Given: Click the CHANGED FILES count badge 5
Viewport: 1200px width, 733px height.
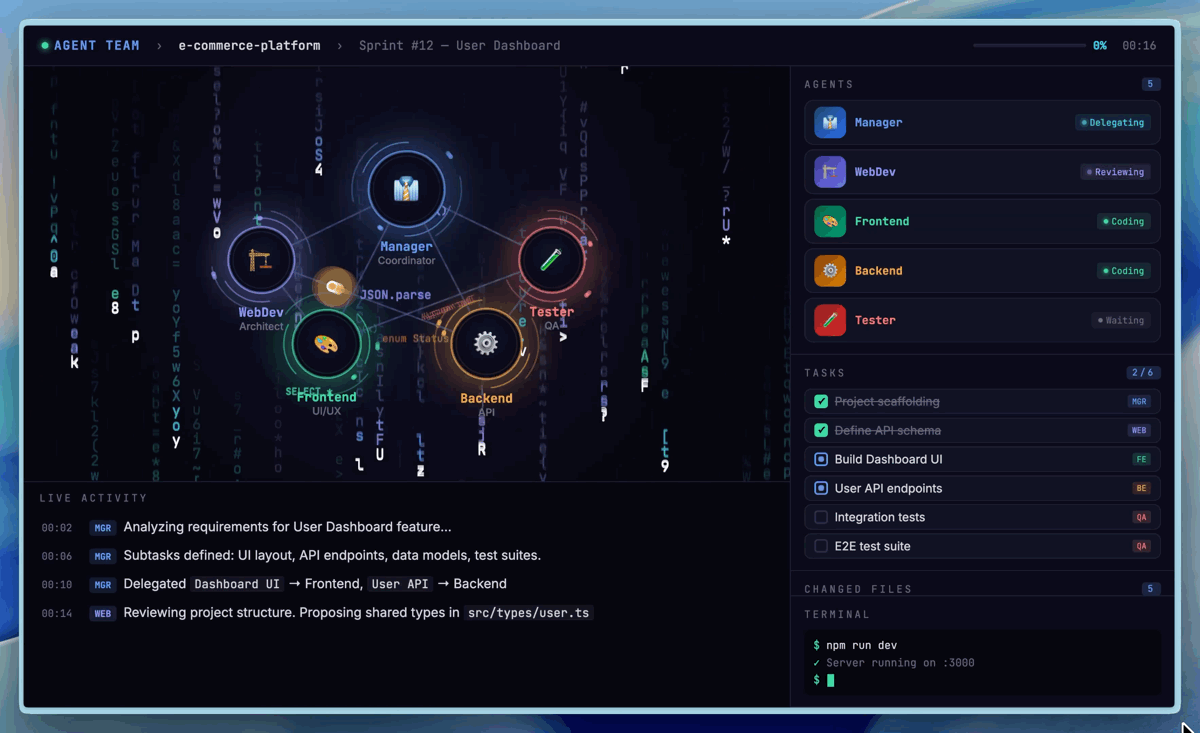Looking at the screenshot, I should tap(1151, 589).
